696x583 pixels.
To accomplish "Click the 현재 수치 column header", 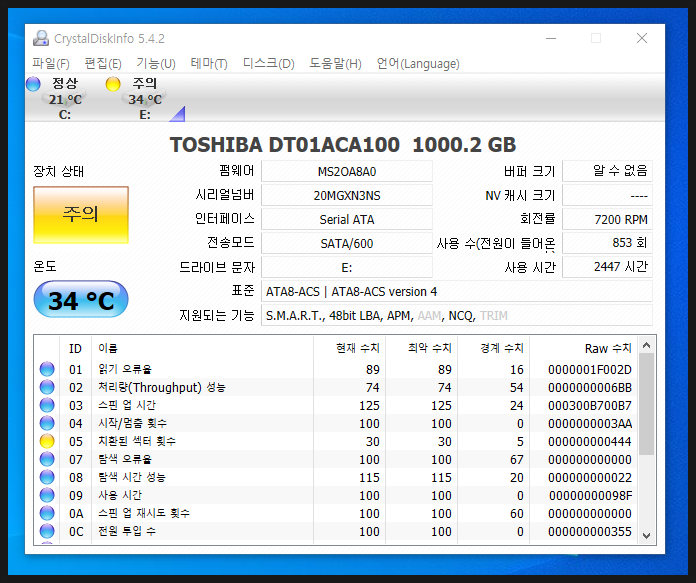I will tap(349, 348).
